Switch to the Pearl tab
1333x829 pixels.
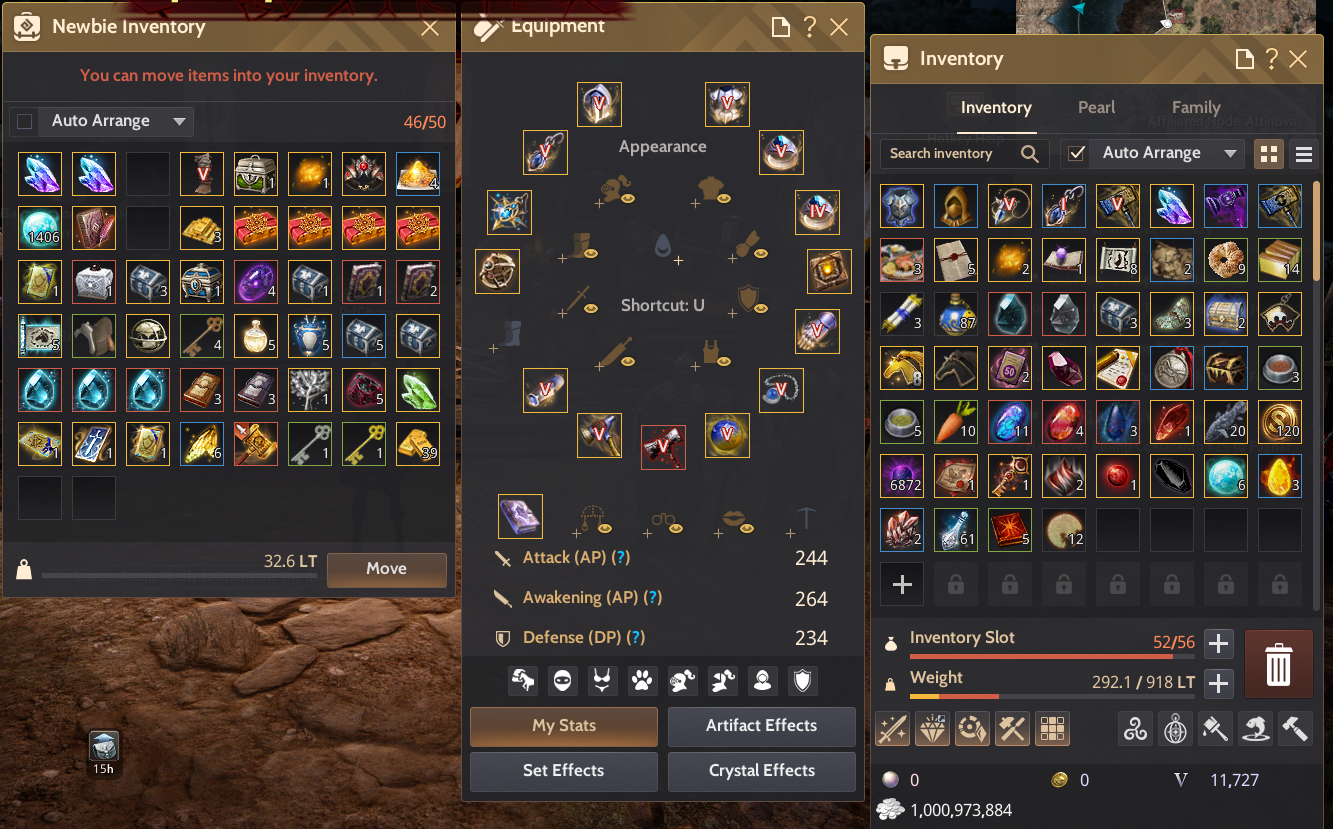coord(1097,107)
